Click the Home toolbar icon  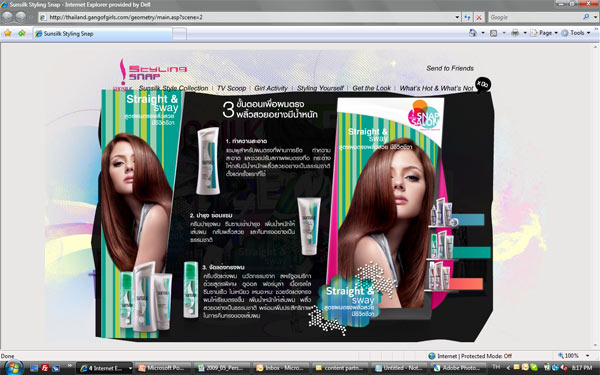[x=473, y=33]
